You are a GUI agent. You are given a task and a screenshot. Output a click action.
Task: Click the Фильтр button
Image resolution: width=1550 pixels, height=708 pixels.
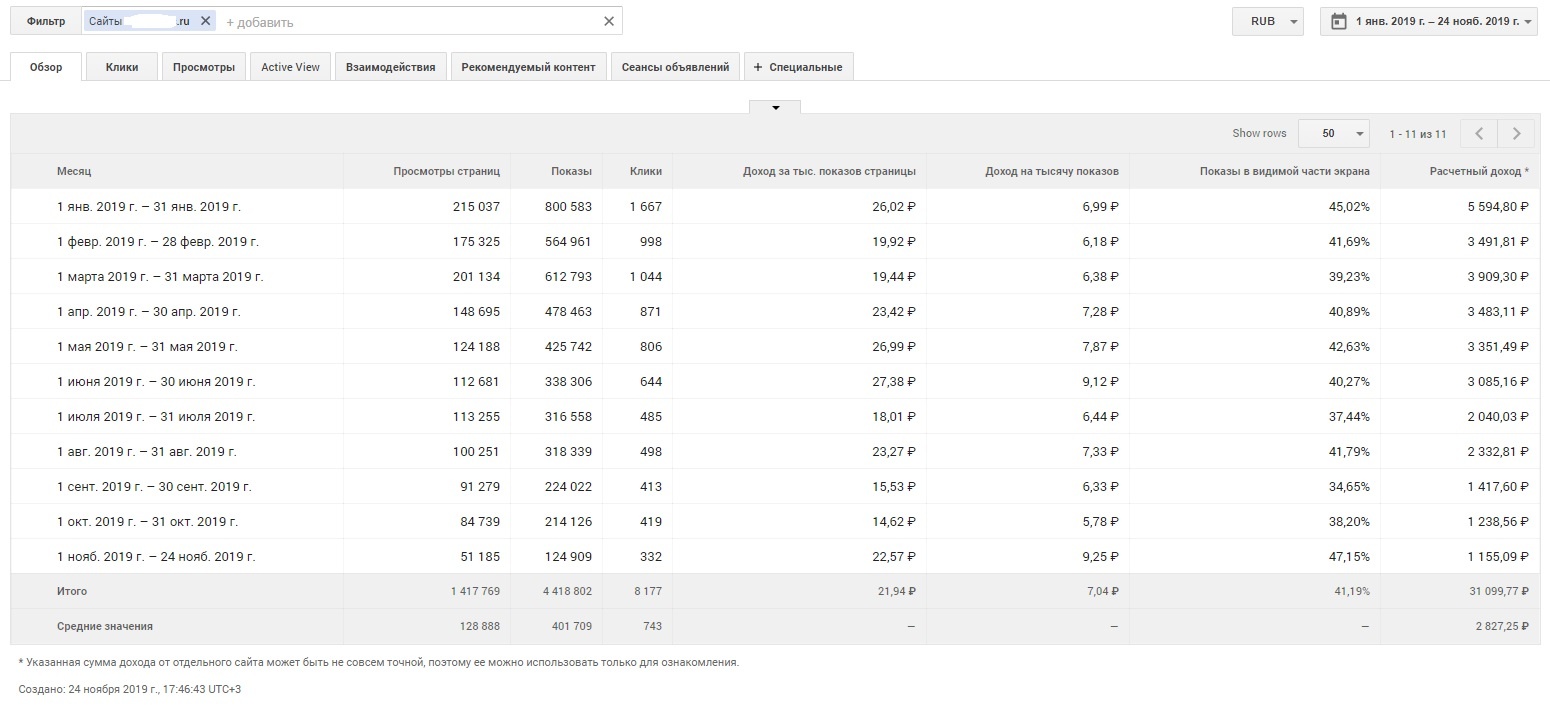[x=46, y=21]
